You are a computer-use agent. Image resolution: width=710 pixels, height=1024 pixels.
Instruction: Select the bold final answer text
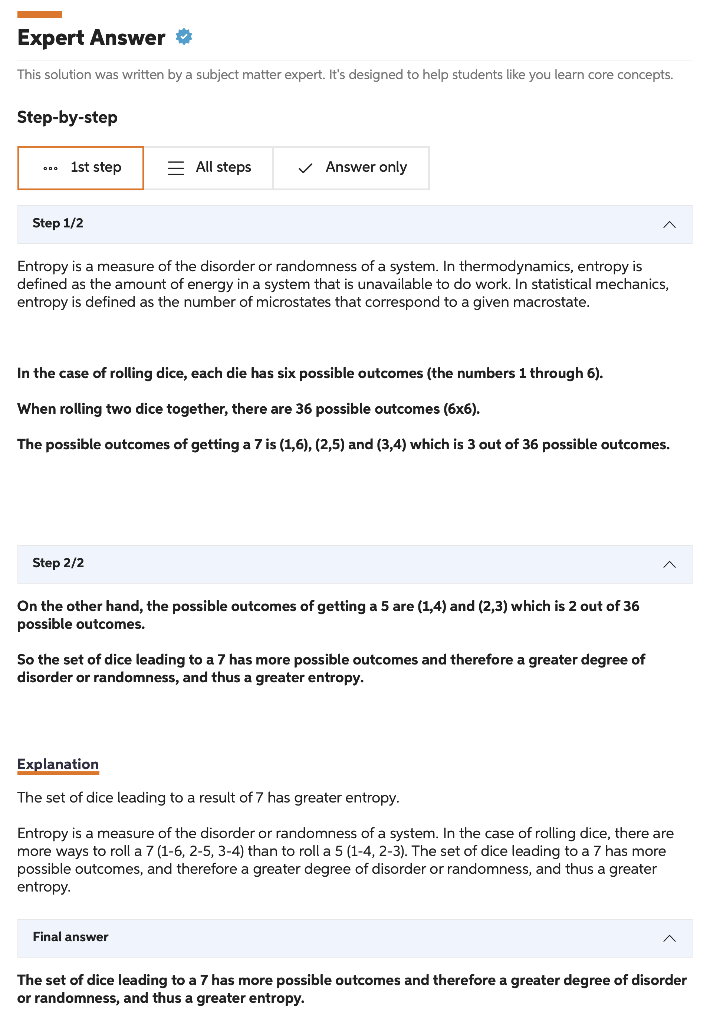point(350,990)
